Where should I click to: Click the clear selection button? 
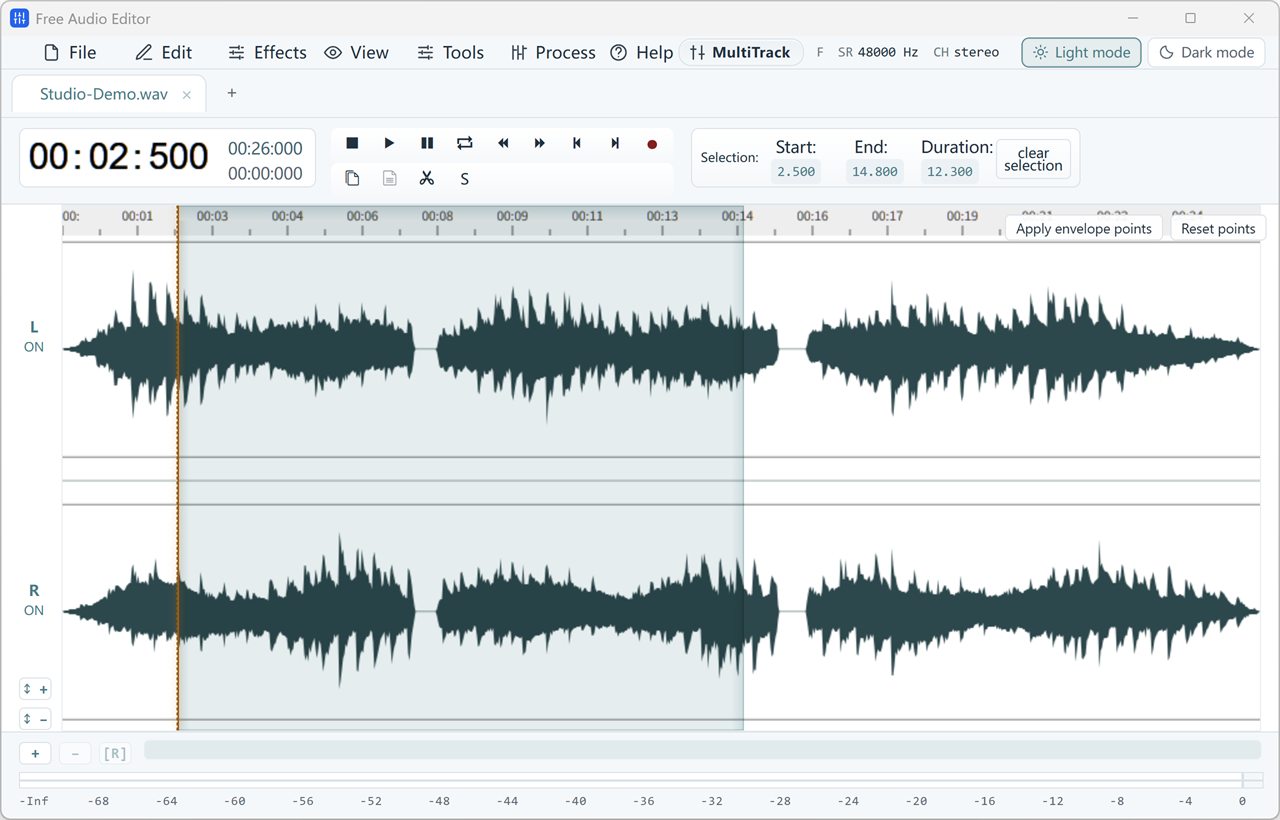coord(1033,159)
